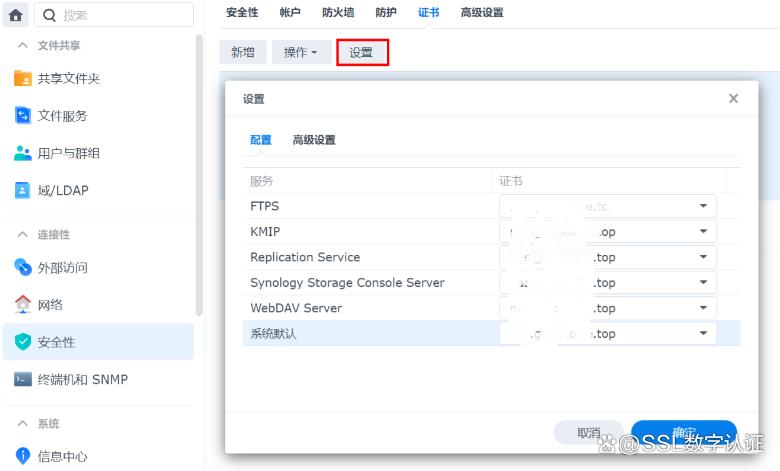The image size is (780, 471).
Task: Select the FTPS service row label
Action: pyautogui.click(x=265, y=206)
